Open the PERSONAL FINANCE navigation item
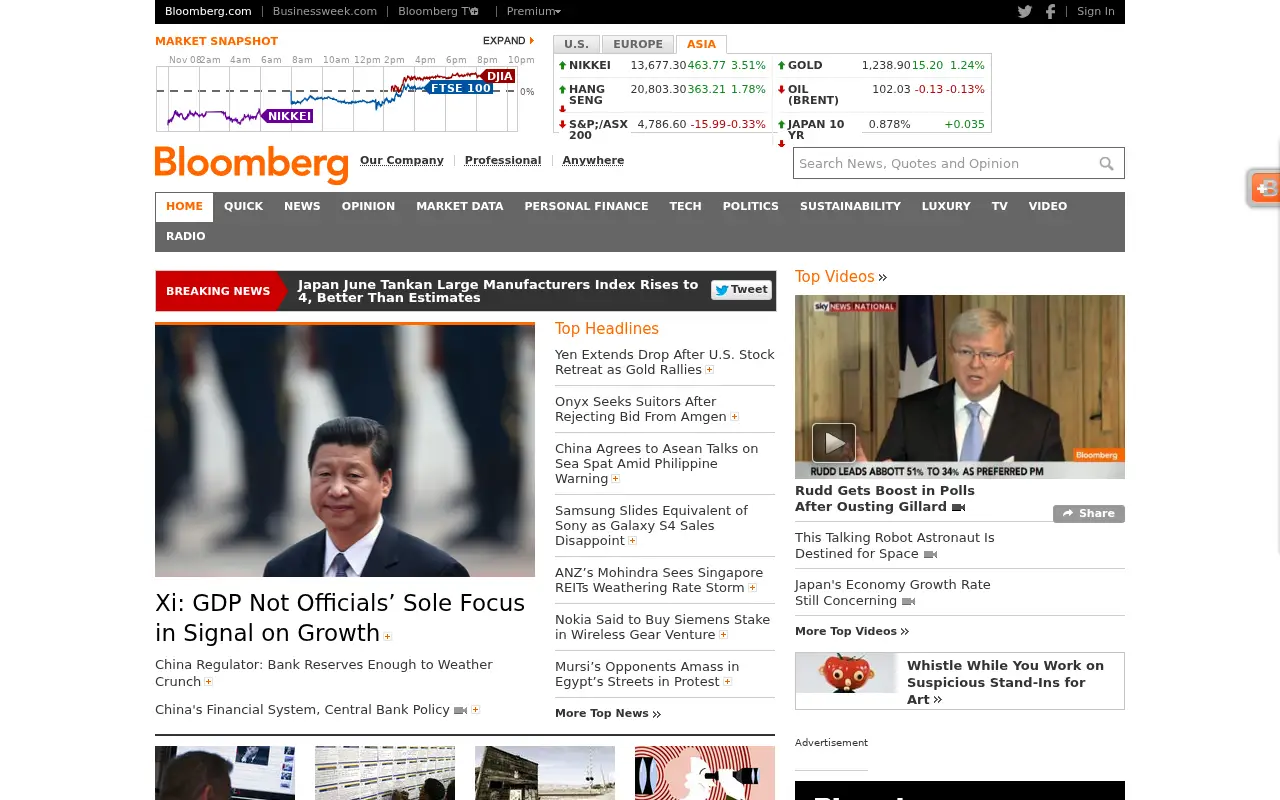 click(x=586, y=207)
